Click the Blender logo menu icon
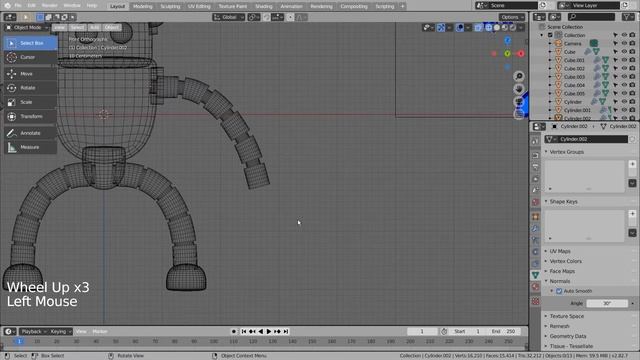Viewport: 640px width, 360px height. click(x=7, y=6)
